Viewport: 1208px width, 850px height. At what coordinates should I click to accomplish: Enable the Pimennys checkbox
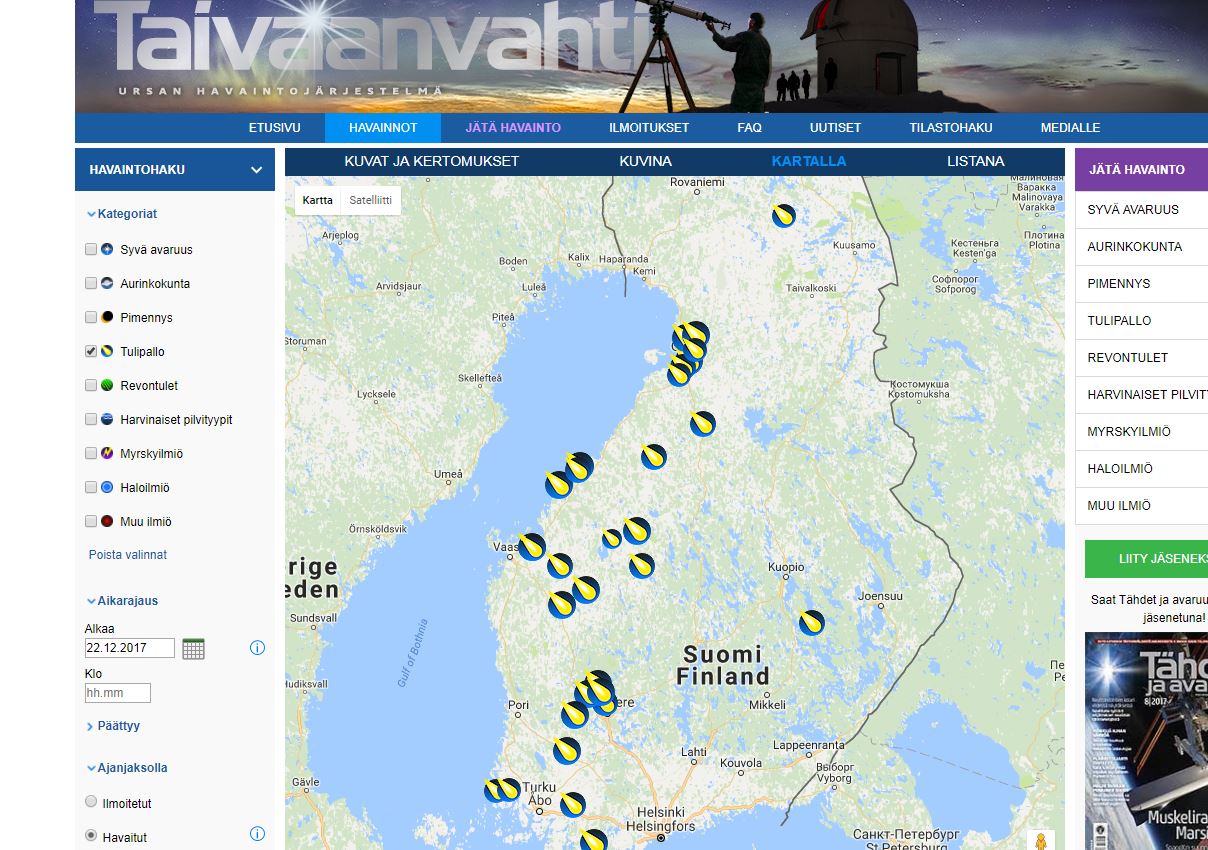(x=91, y=318)
